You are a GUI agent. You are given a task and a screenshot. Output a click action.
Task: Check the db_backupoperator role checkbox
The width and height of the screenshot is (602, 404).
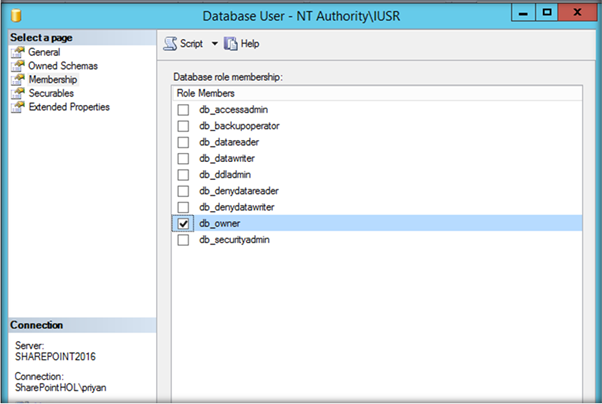(x=183, y=126)
